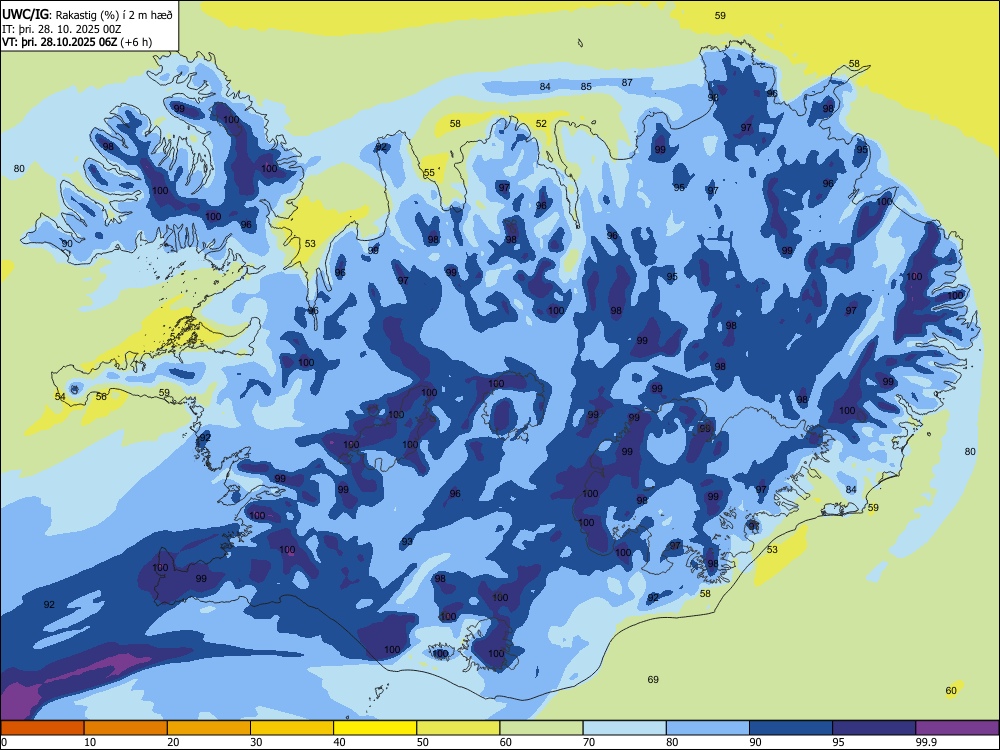
Task: Click the '93' humidity value on the map
Action: point(407,542)
